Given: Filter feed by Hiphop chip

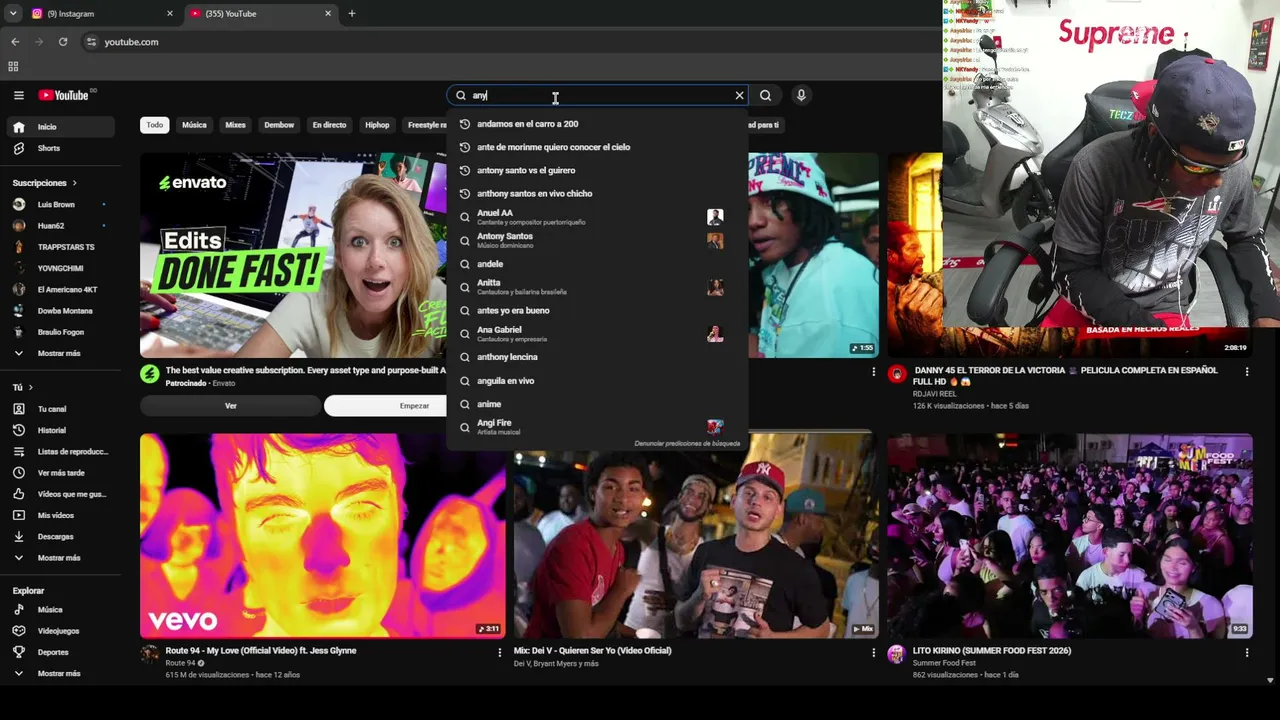Looking at the screenshot, I should coord(377,125).
